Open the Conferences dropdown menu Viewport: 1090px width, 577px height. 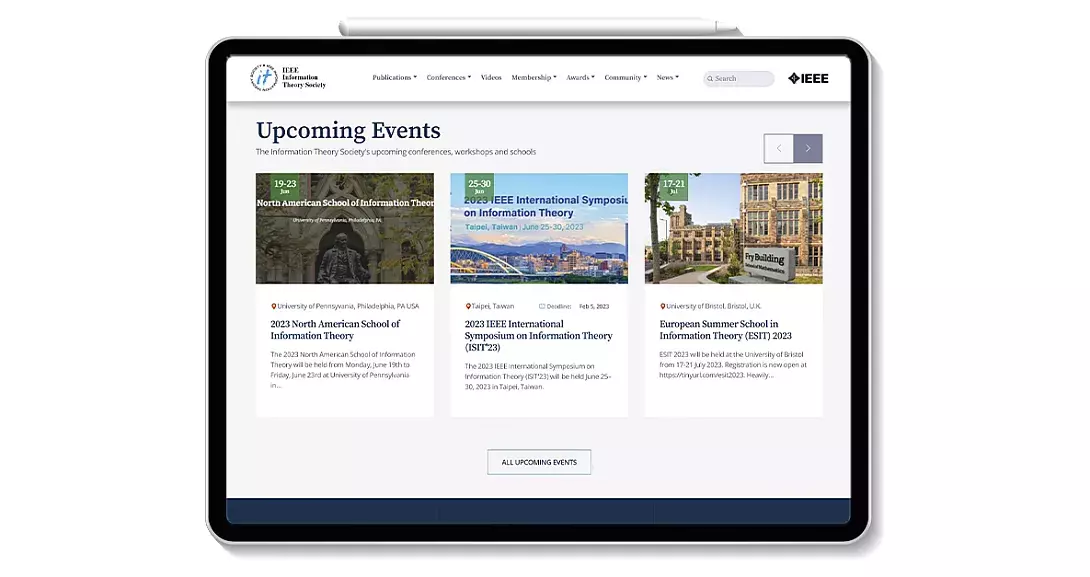coord(448,78)
